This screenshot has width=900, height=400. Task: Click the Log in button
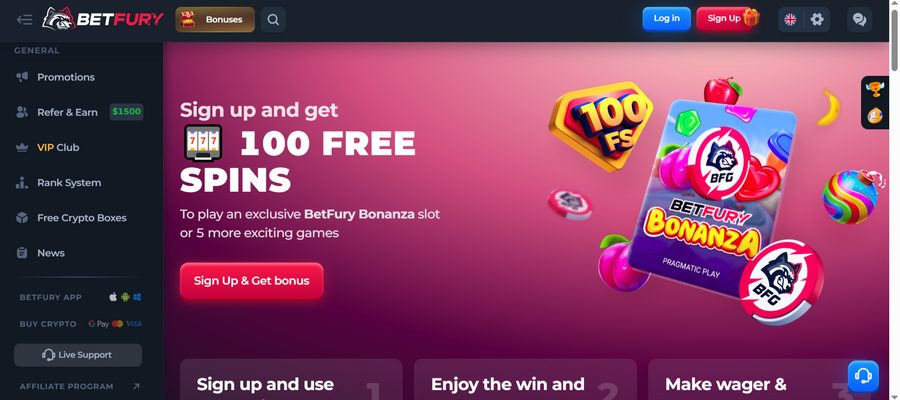point(666,19)
